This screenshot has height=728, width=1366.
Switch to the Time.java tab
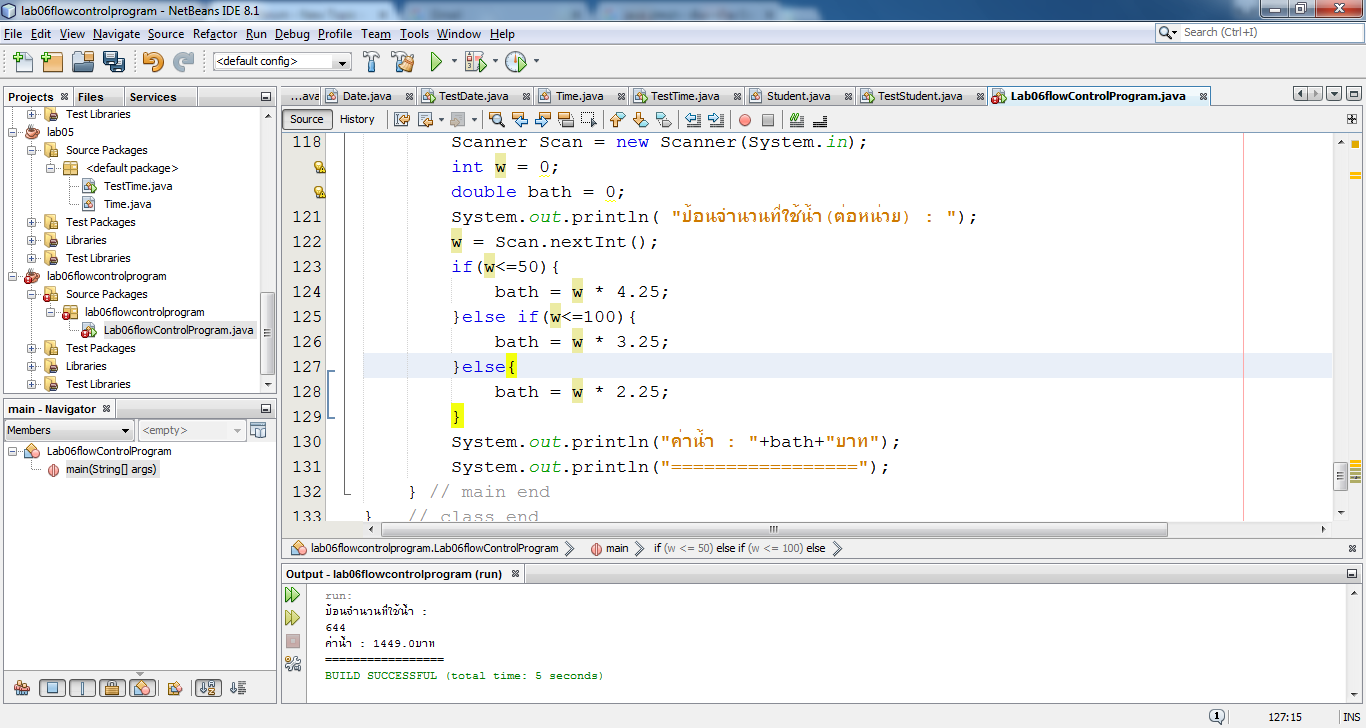[579, 96]
